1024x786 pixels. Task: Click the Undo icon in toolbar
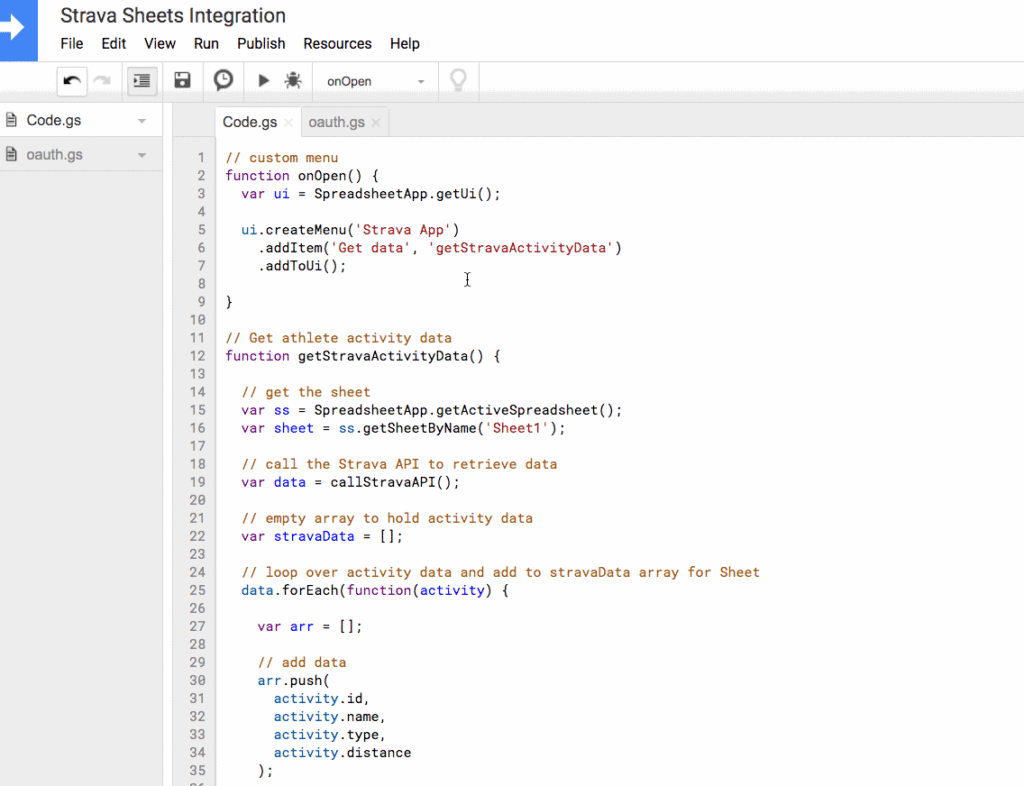pyautogui.click(x=71, y=80)
